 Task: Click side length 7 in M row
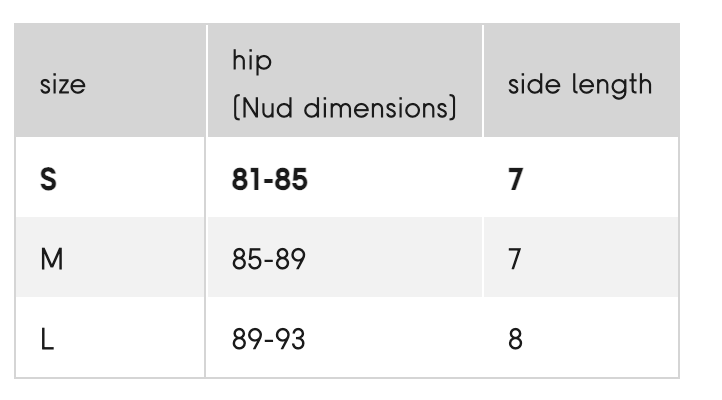pos(515,260)
